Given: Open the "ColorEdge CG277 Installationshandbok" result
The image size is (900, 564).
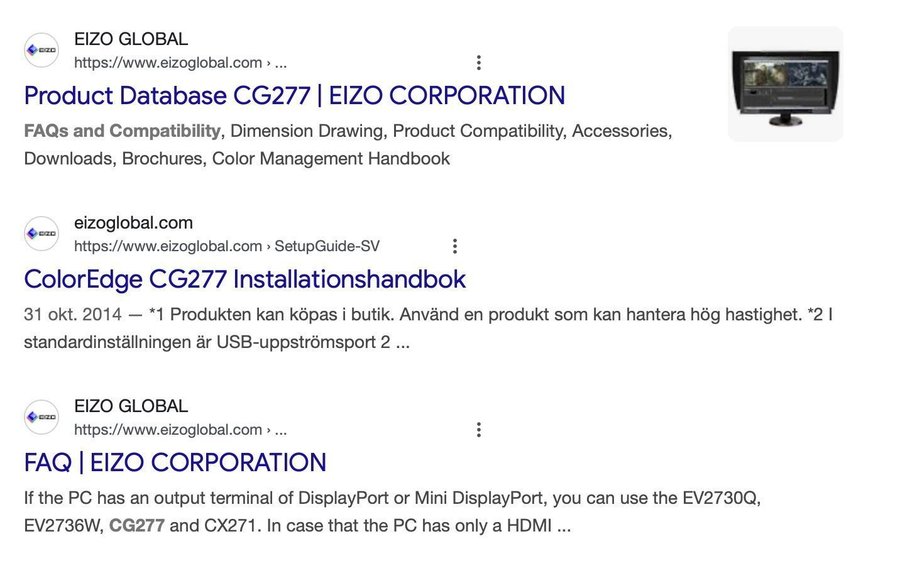Looking at the screenshot, I should 245,279.
